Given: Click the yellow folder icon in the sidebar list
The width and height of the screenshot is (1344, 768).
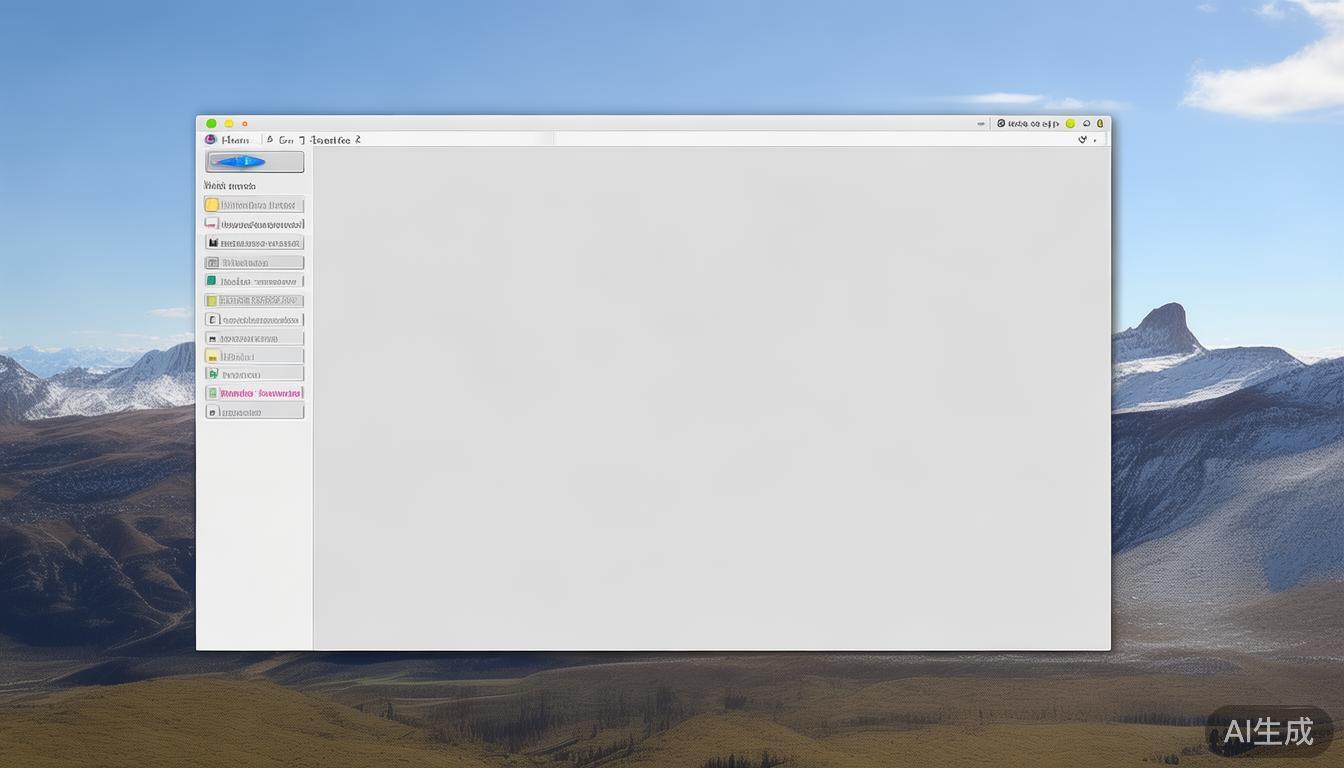Looking at the screenshot, I should coord(212,356).
